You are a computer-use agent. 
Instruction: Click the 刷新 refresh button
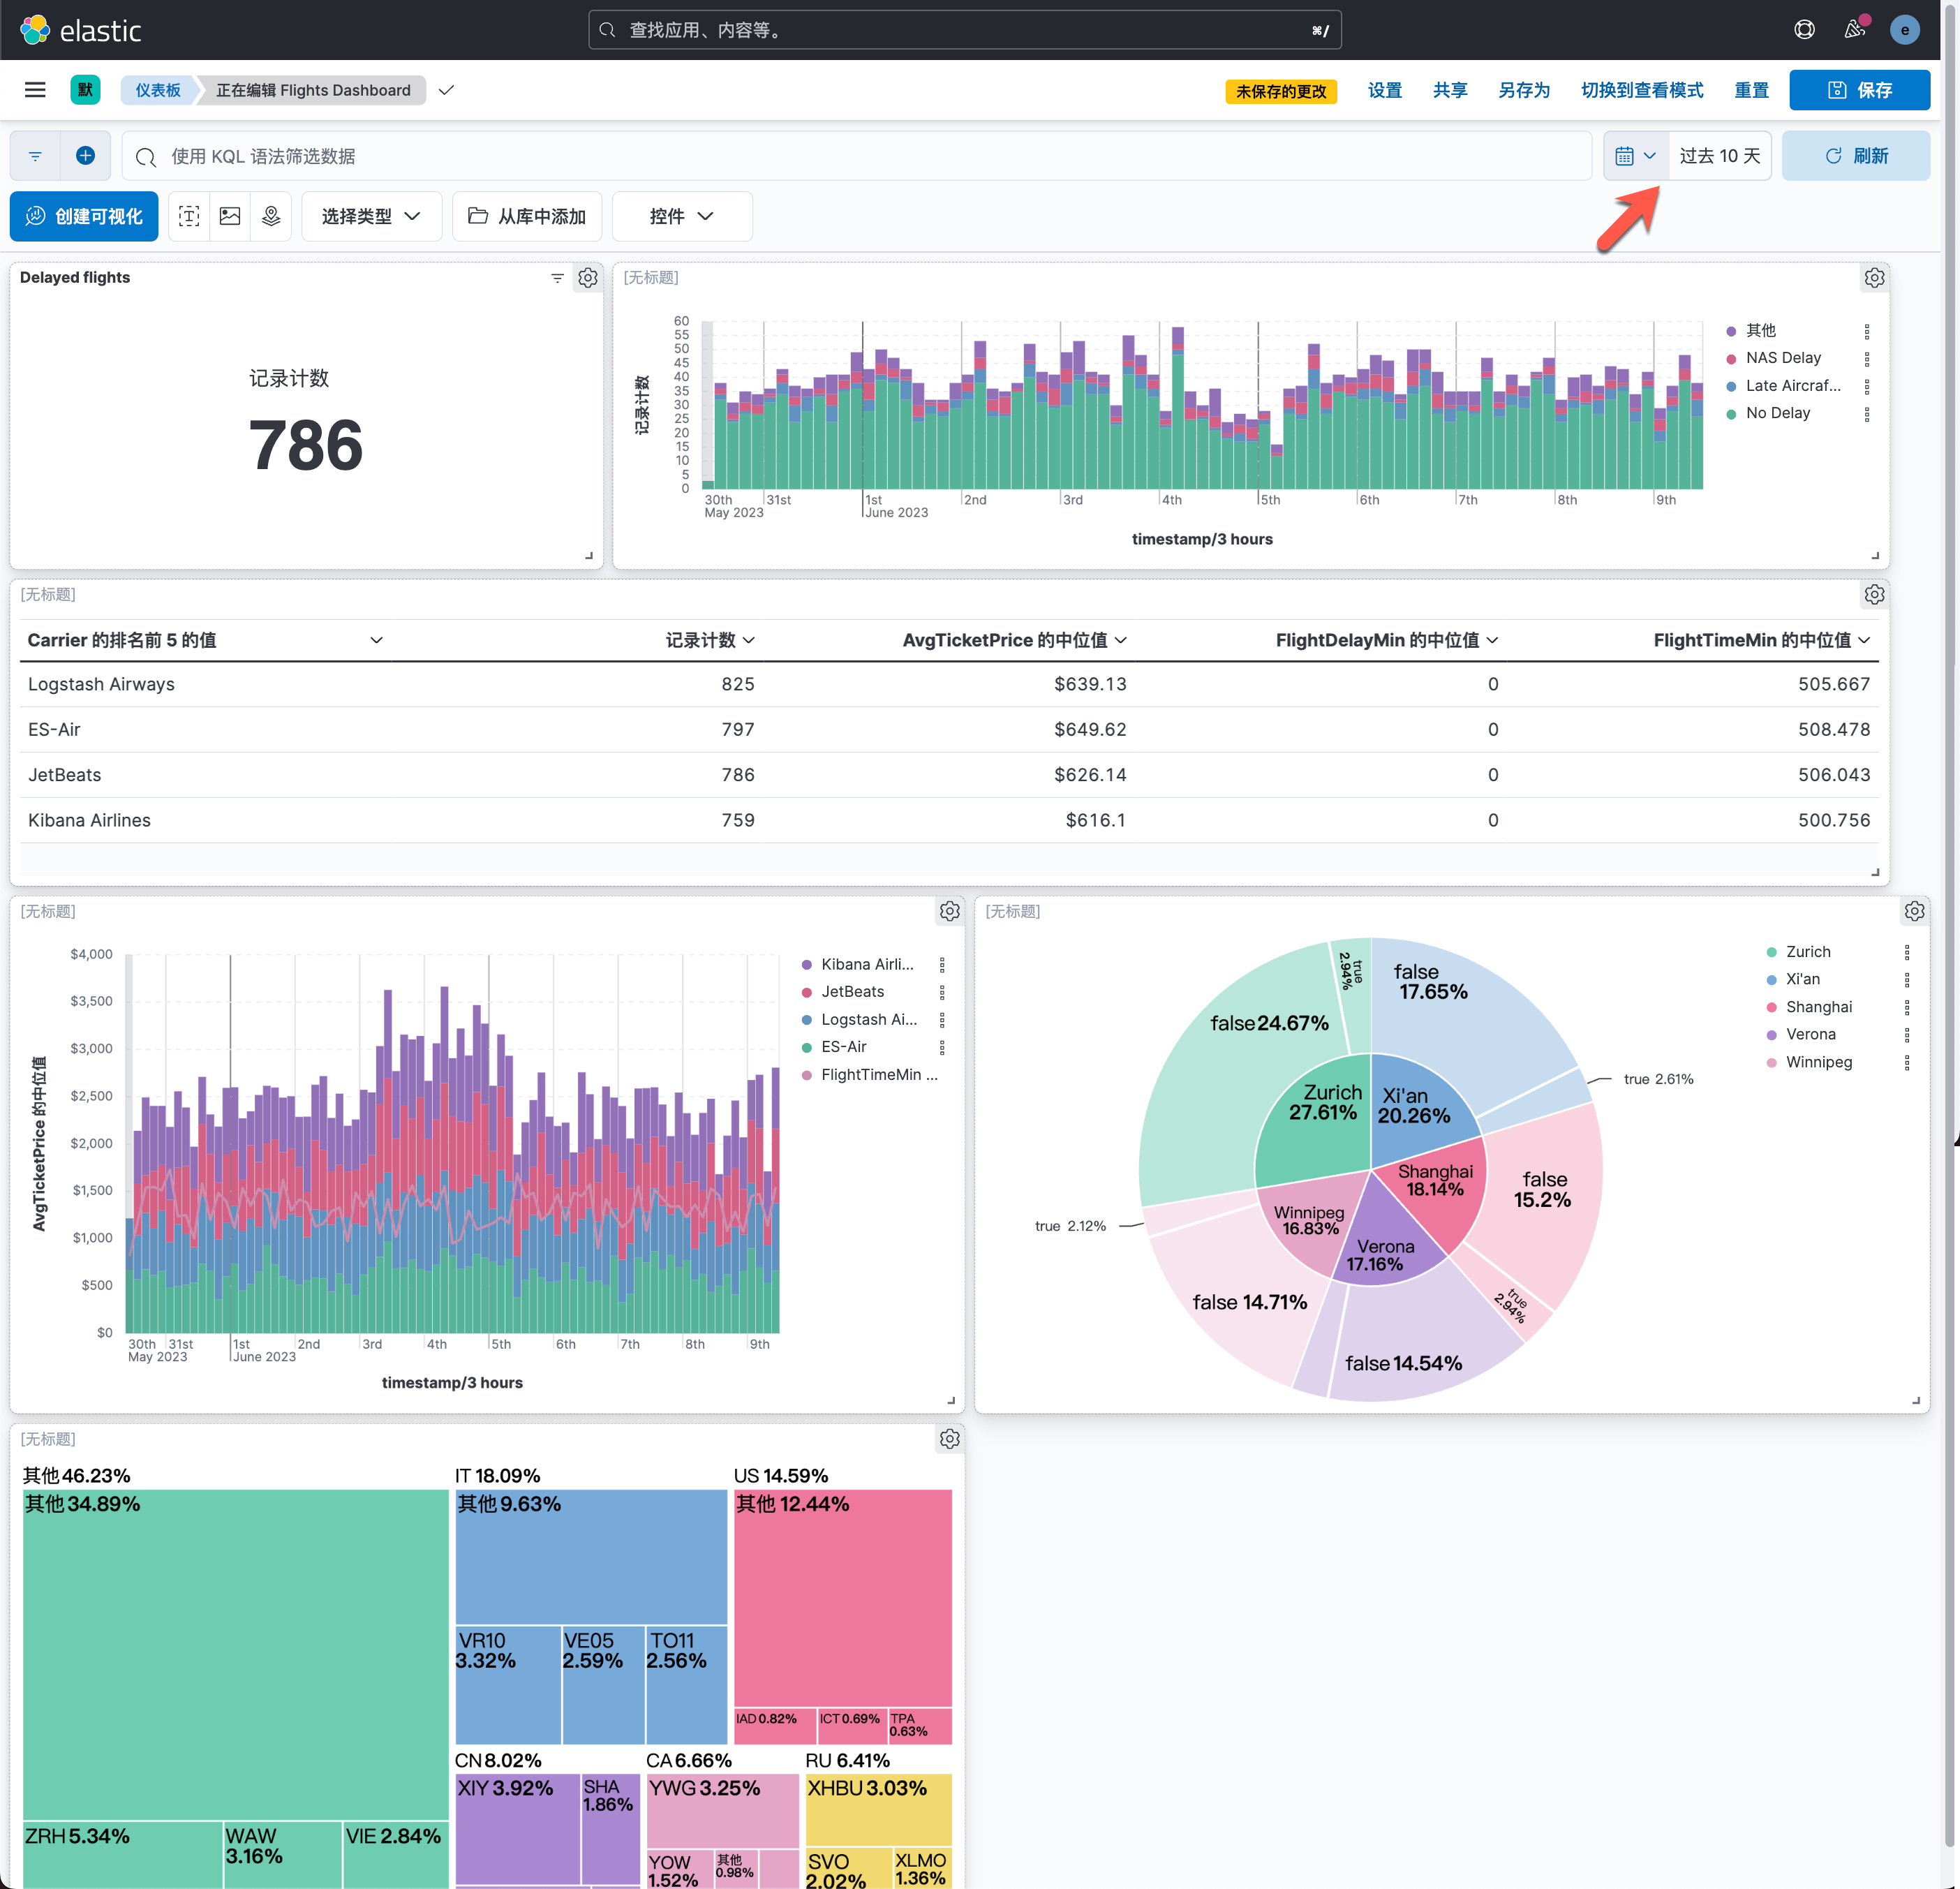pos(1855,156)
